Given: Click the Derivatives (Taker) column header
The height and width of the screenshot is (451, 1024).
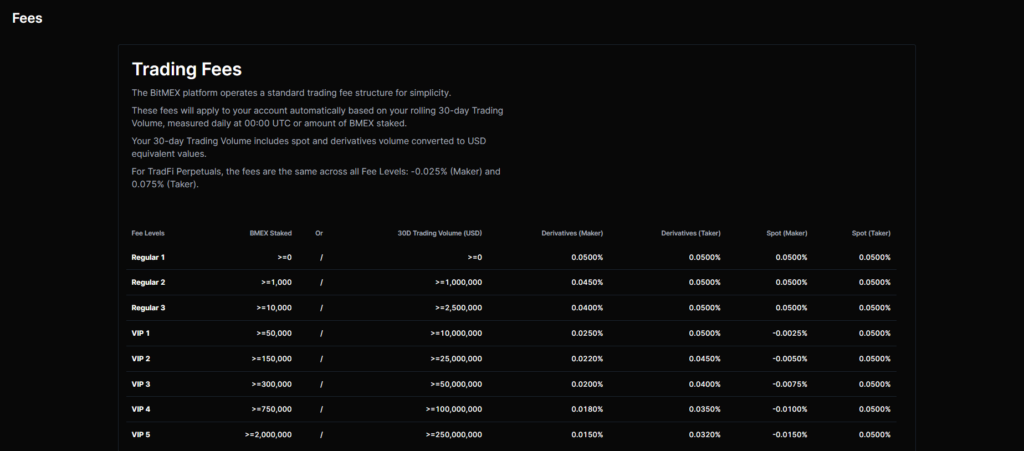Looking at the screenshot, I should coord(690,233).
